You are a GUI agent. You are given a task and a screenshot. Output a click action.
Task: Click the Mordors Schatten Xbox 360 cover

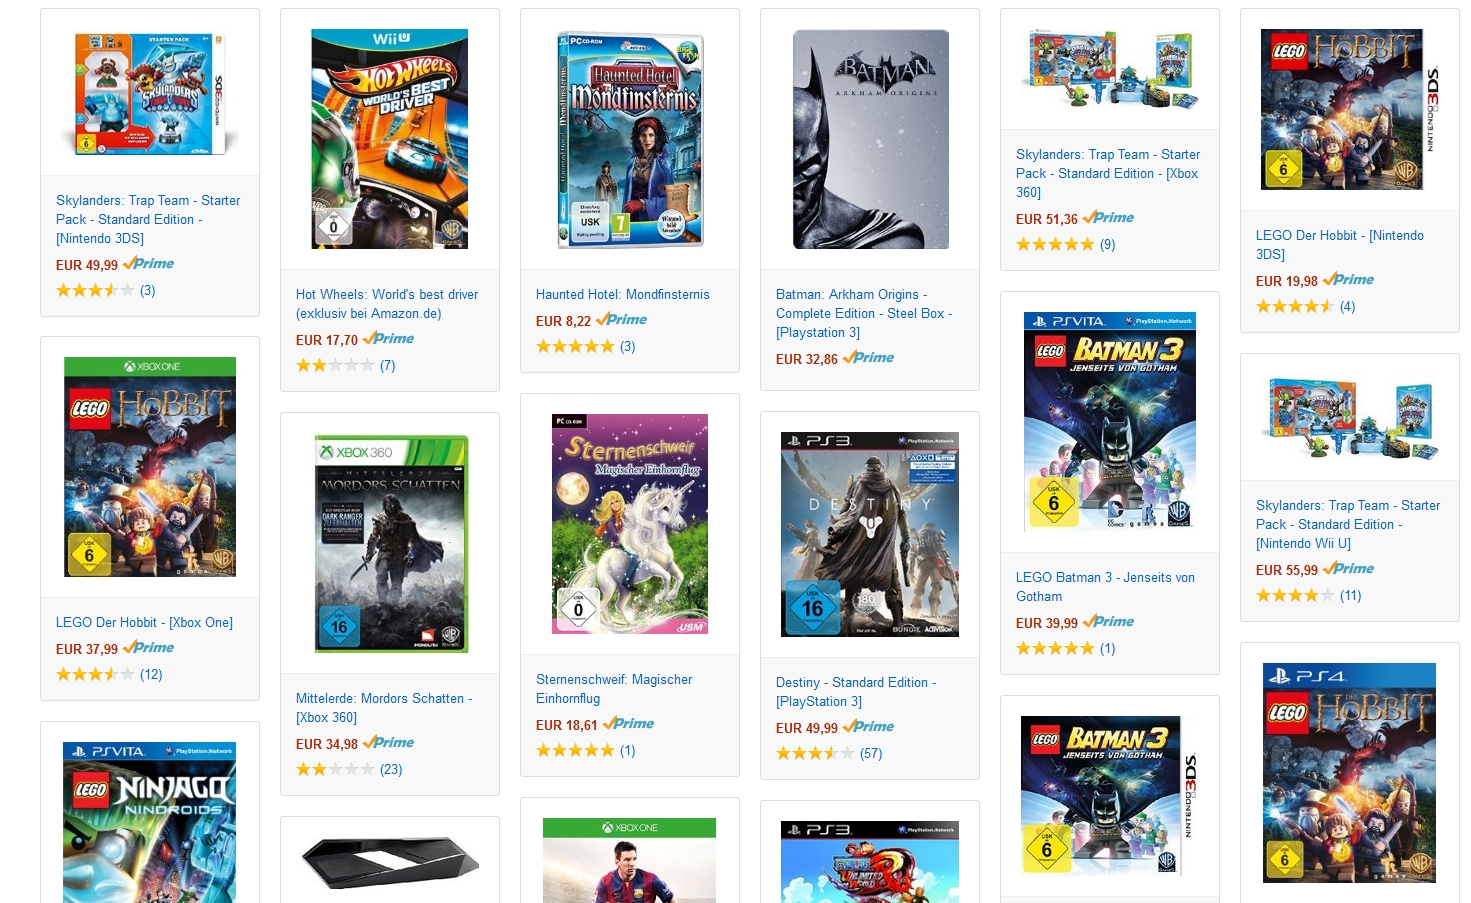pos(391,543)
